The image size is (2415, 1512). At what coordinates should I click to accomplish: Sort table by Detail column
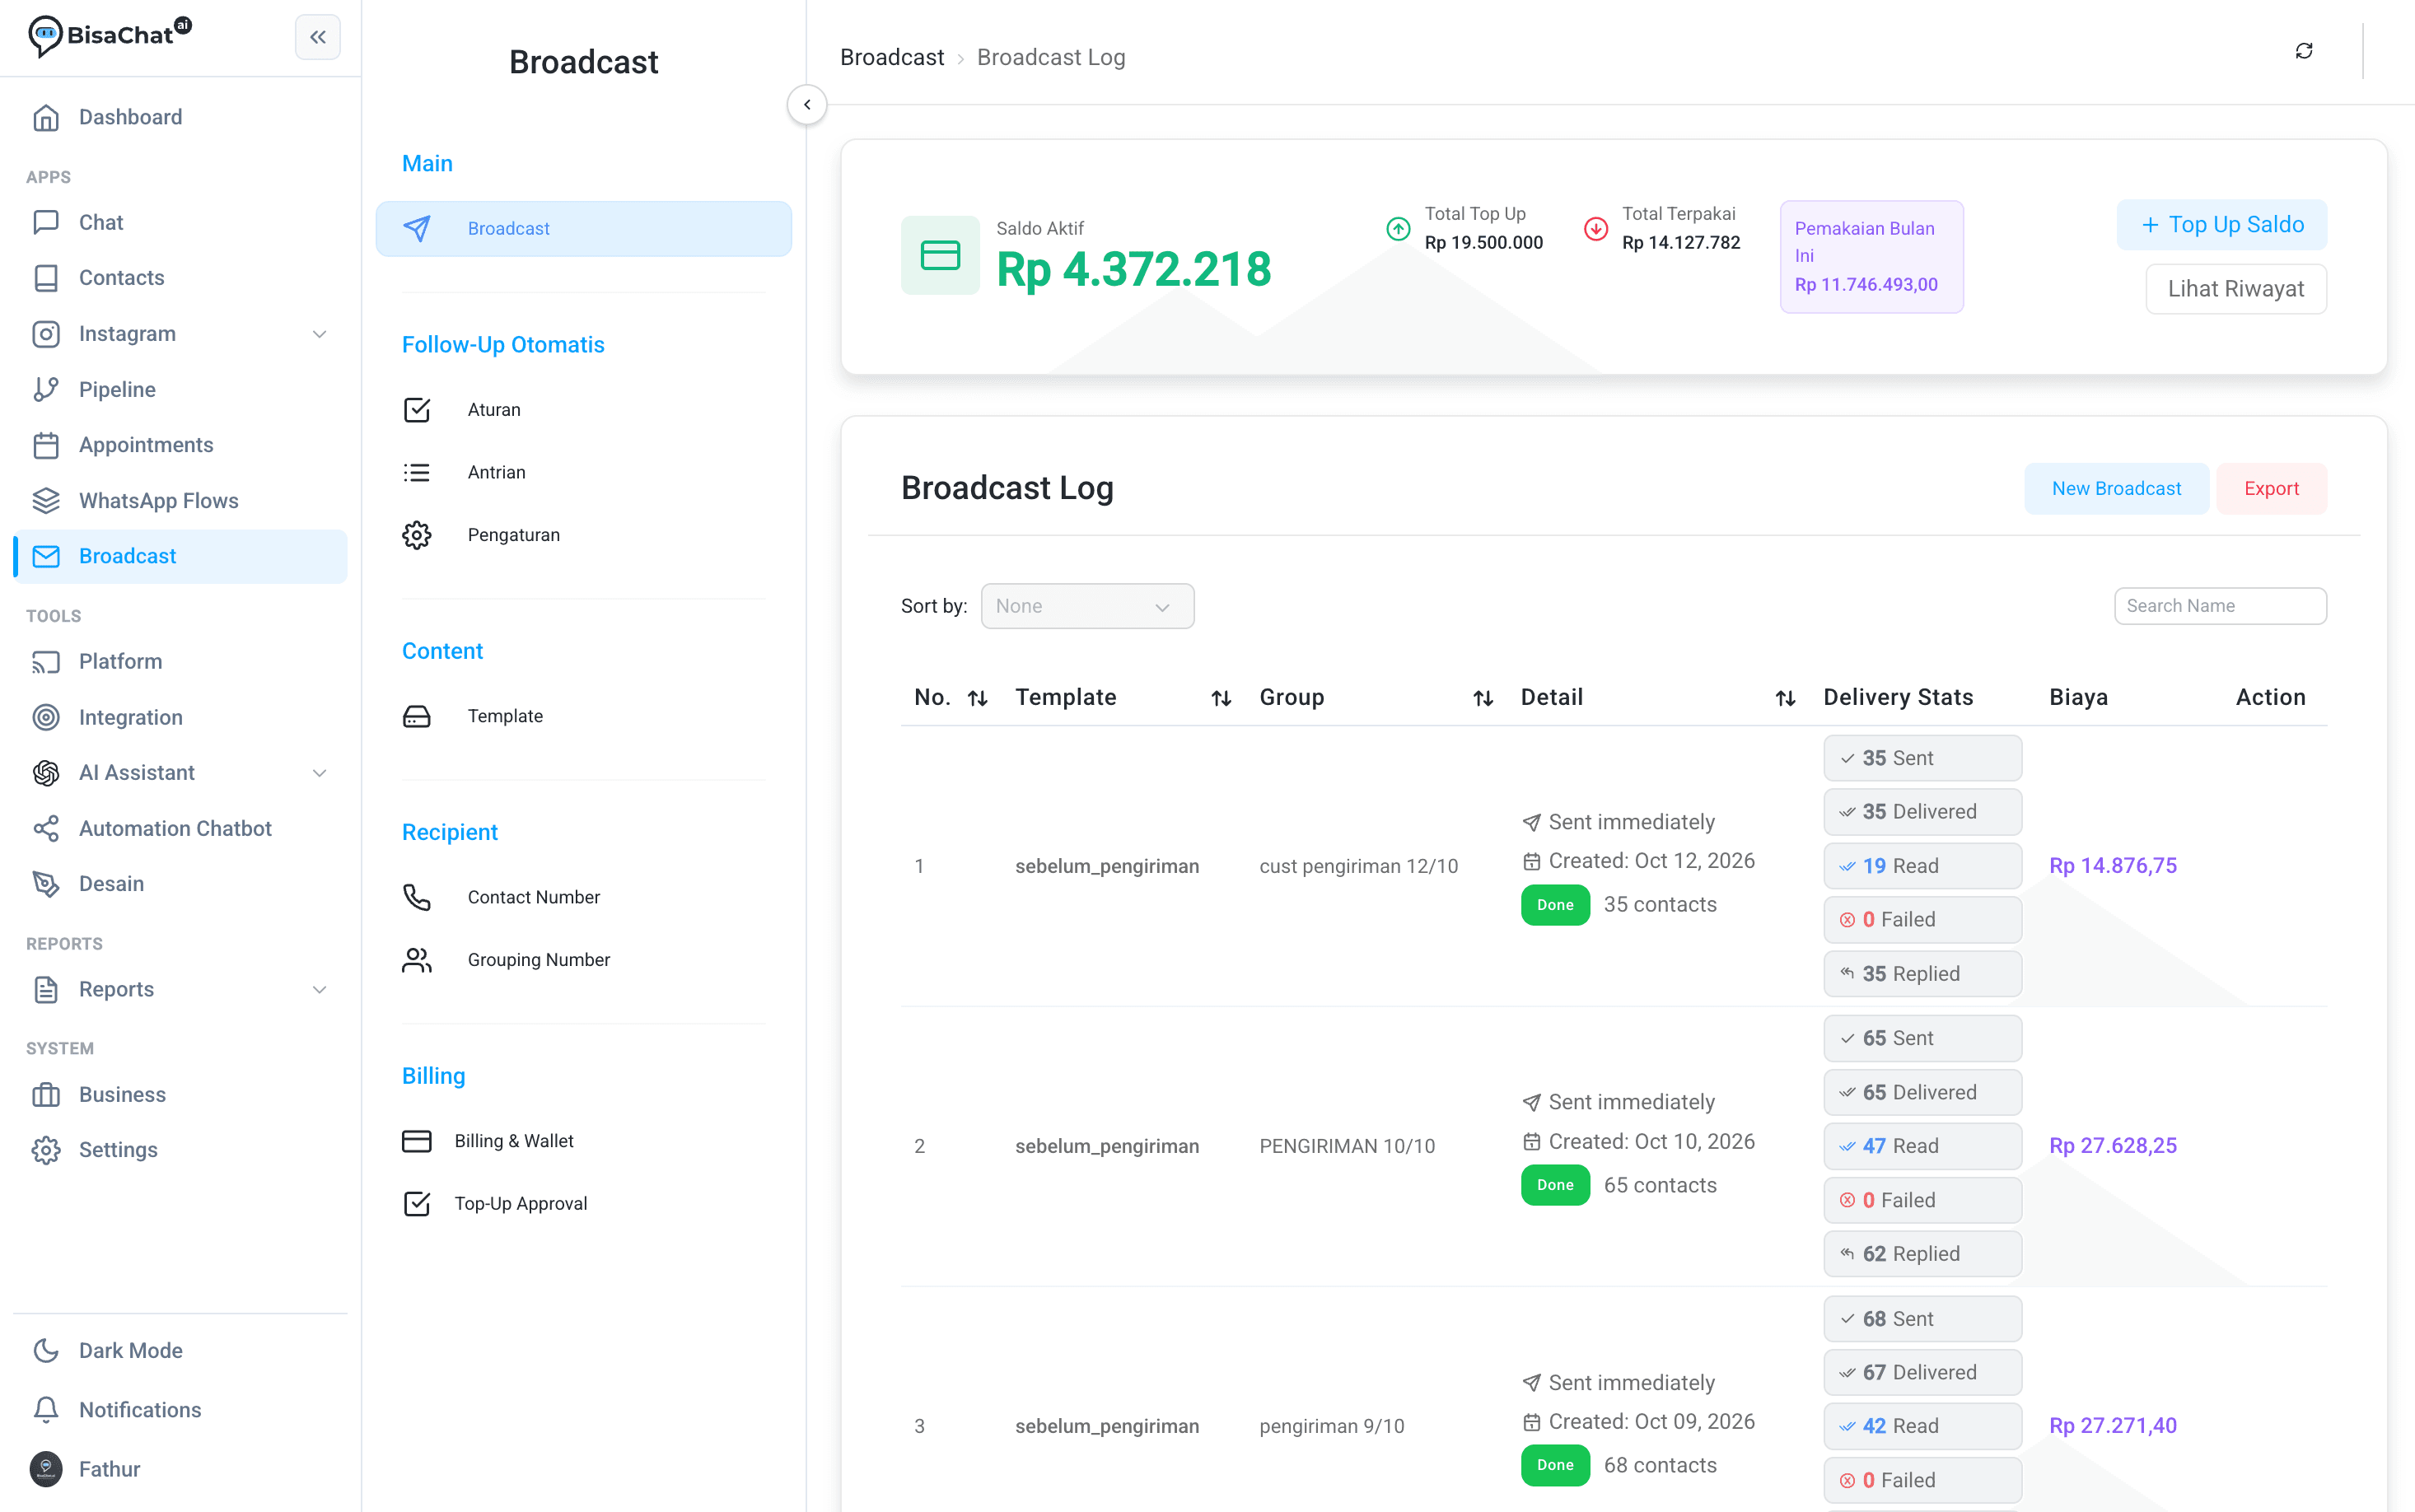1785,698
